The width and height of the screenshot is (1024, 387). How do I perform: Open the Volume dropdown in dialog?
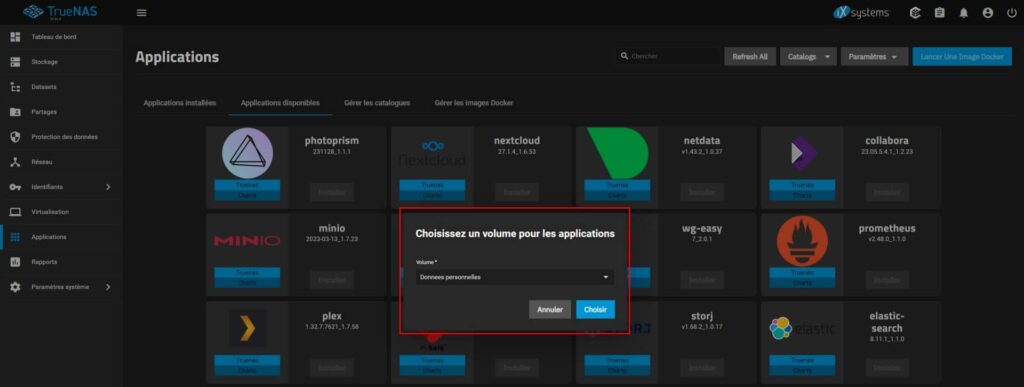(x=515, y=277)
